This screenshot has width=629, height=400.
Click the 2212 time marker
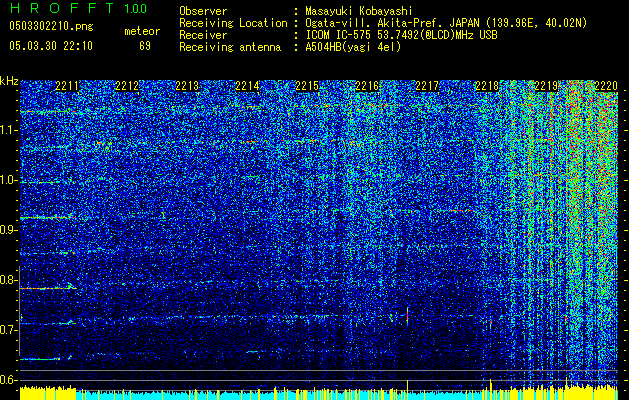[127, 86]
